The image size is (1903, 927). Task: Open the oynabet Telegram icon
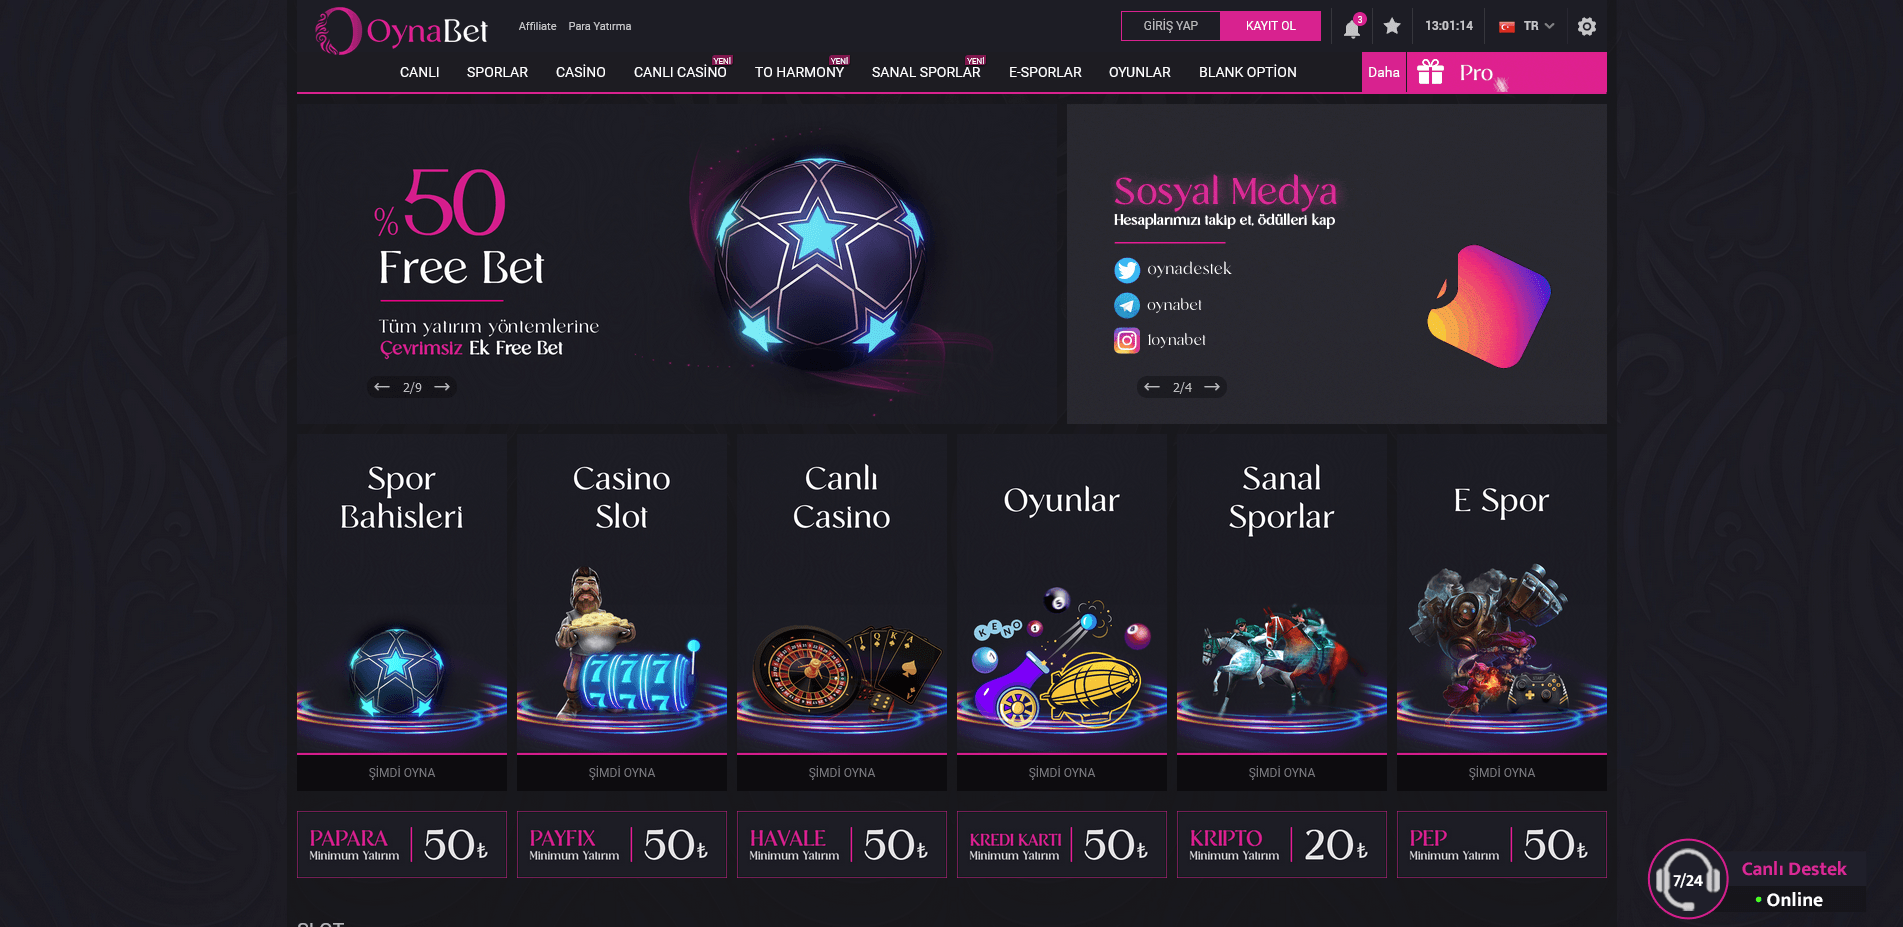(1127, 305)
